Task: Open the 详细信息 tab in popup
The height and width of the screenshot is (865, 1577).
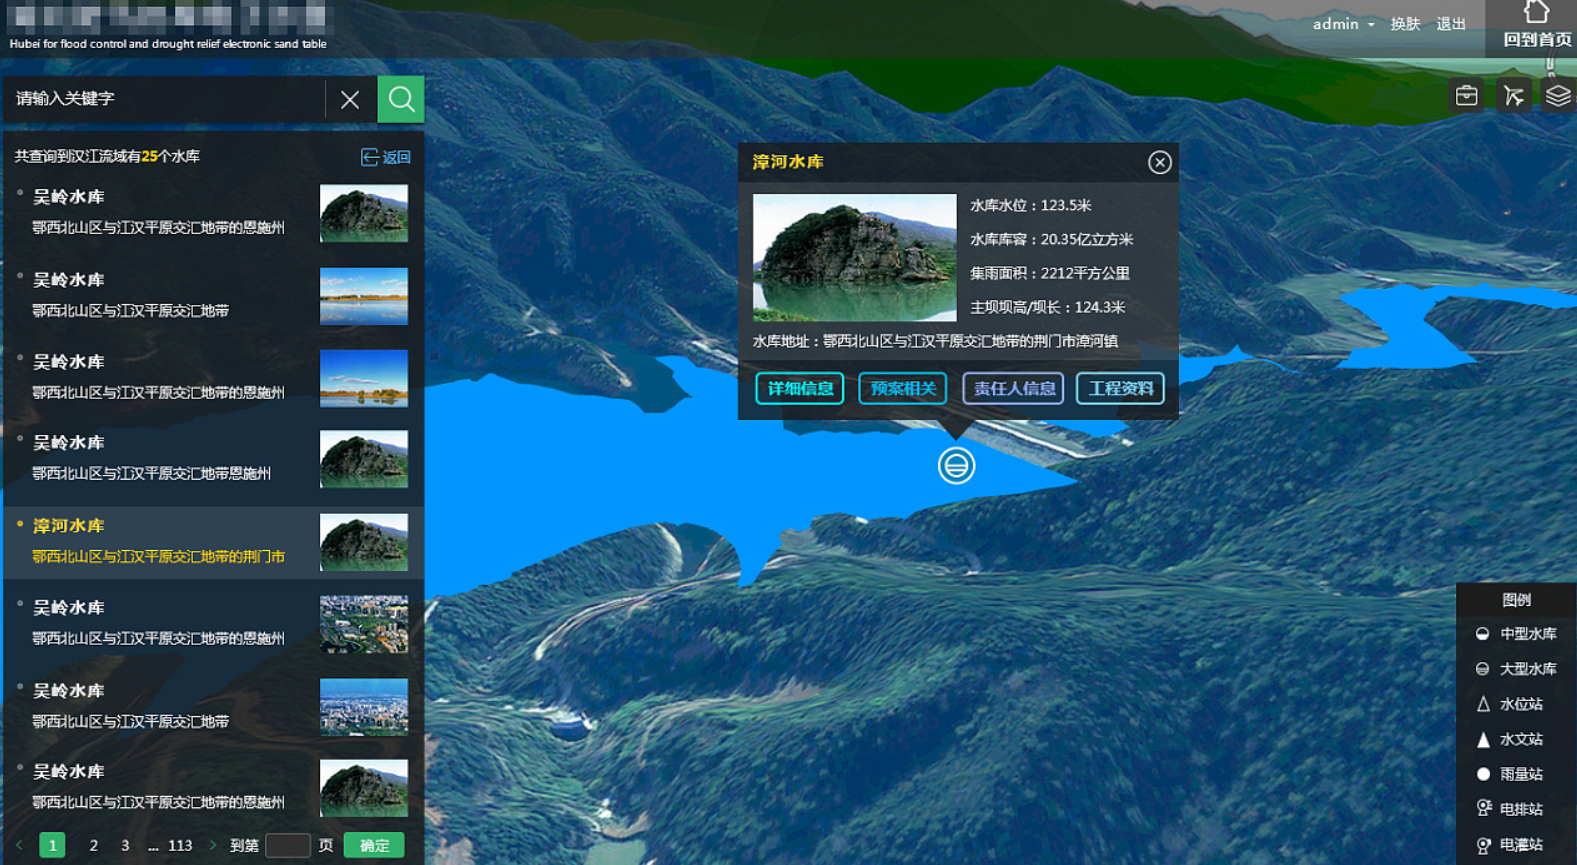Action: [799, 388]
